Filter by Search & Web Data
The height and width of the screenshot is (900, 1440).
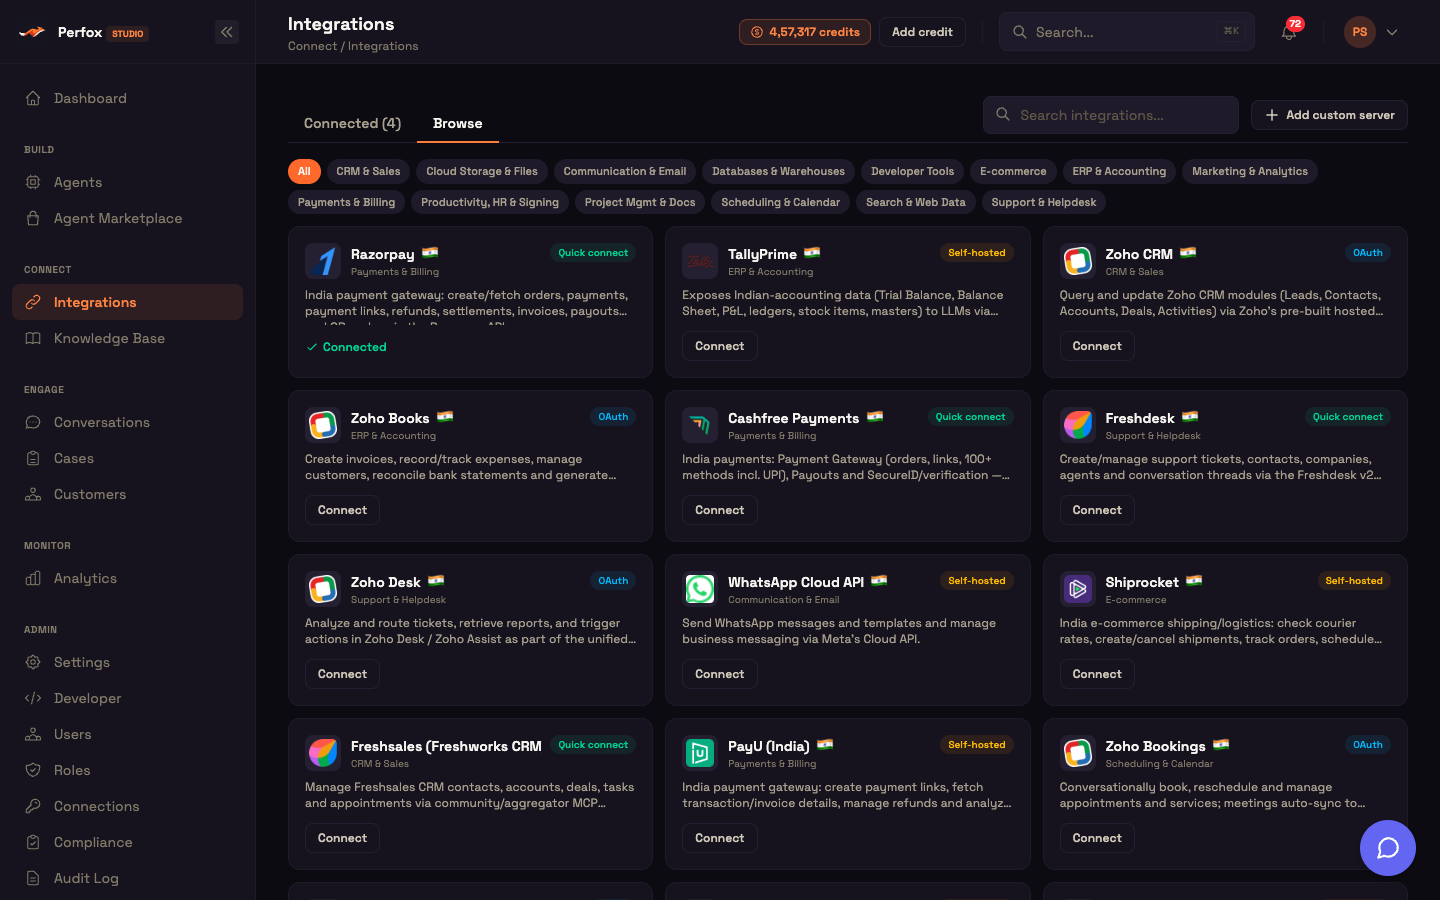tap(916, 202)
